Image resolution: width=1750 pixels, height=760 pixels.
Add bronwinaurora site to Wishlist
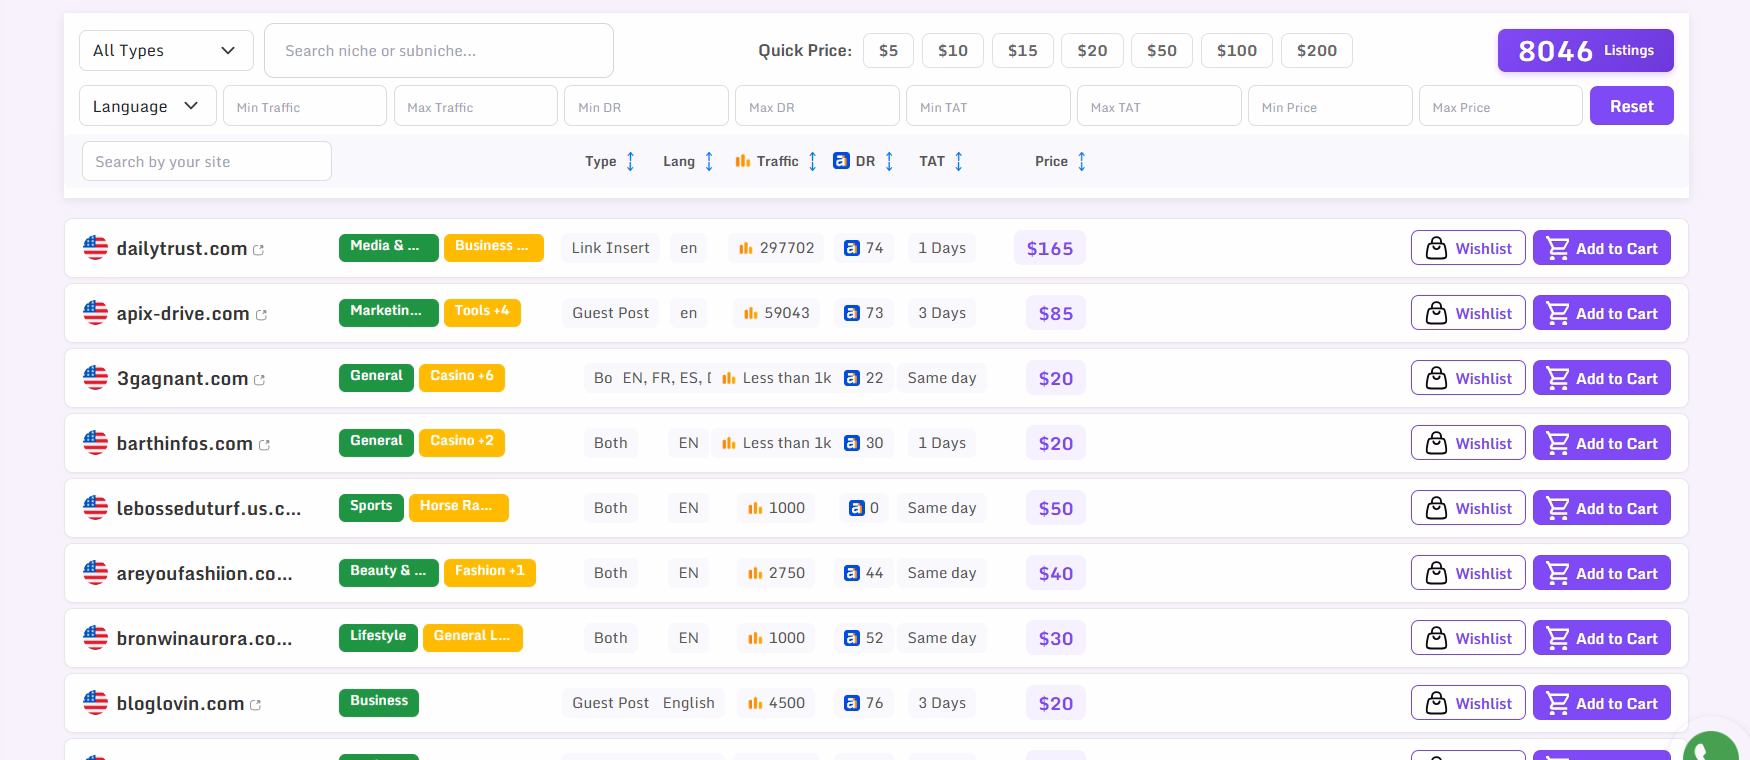[x=1468, y=638]
